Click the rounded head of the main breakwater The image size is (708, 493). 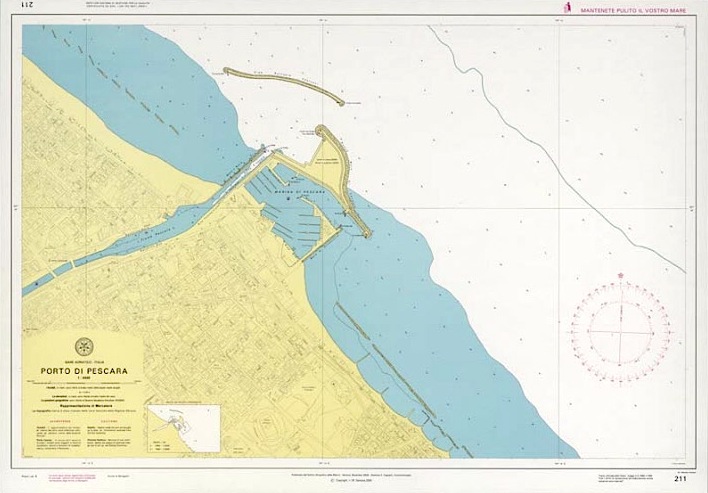pos(322,131)
